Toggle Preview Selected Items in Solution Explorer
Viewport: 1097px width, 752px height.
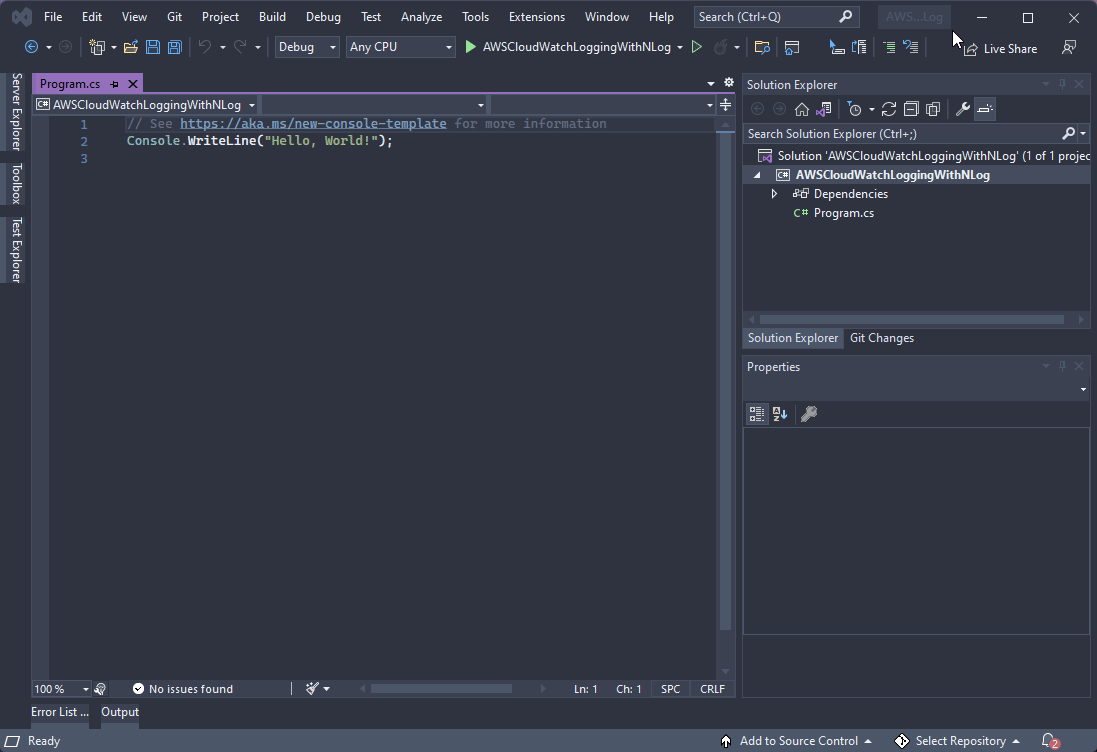tap(984, 109)
